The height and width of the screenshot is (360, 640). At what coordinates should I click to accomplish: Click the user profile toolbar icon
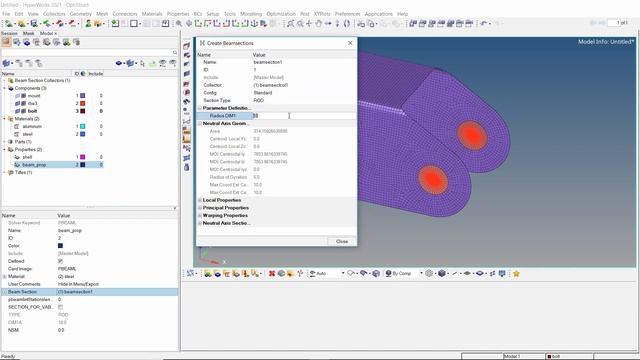click(88, 24)
